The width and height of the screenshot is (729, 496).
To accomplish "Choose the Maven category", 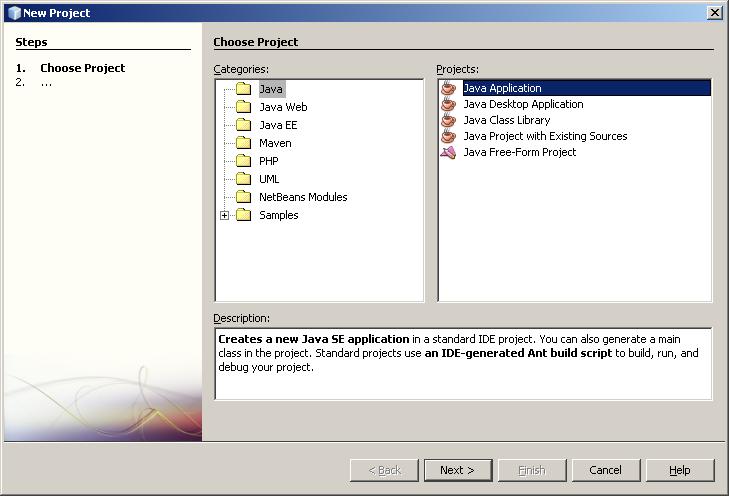I will point(275,143).
